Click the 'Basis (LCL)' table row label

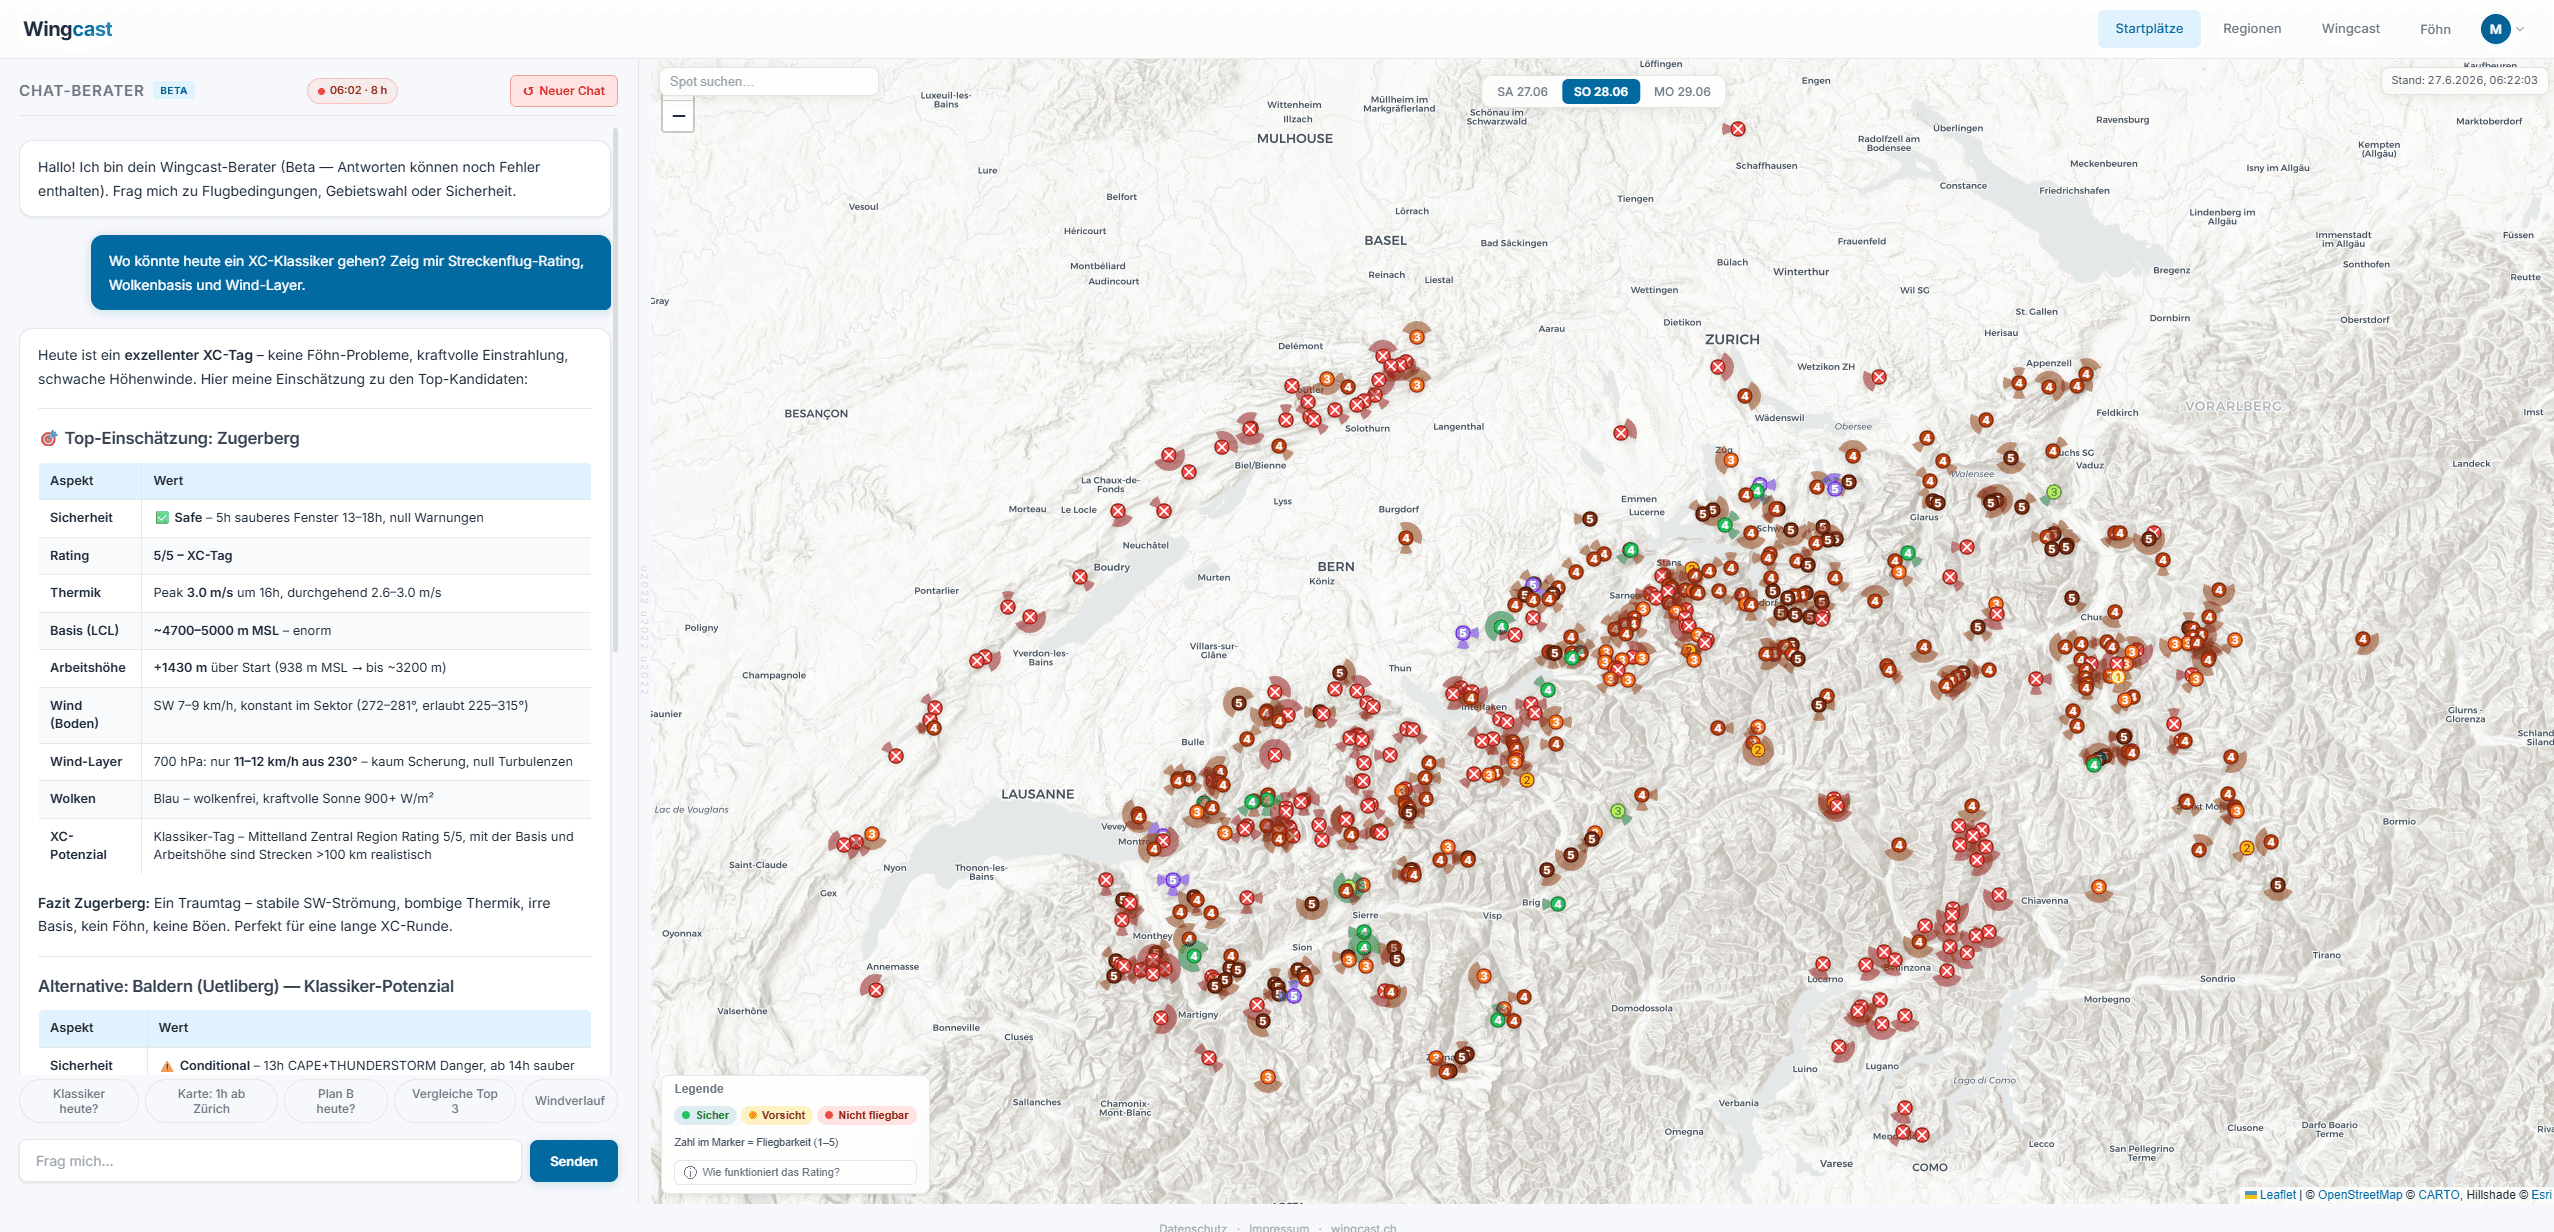point(85,630)
